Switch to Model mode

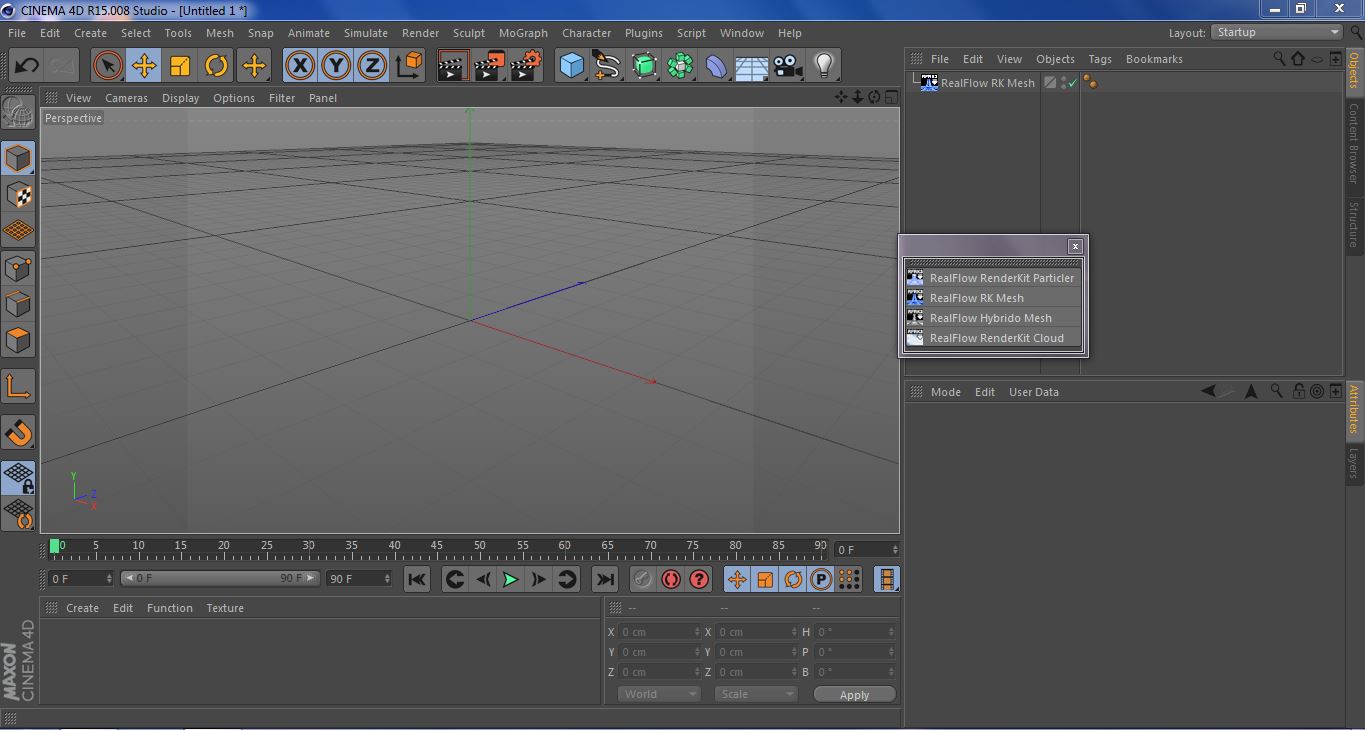tap(18, 158)
